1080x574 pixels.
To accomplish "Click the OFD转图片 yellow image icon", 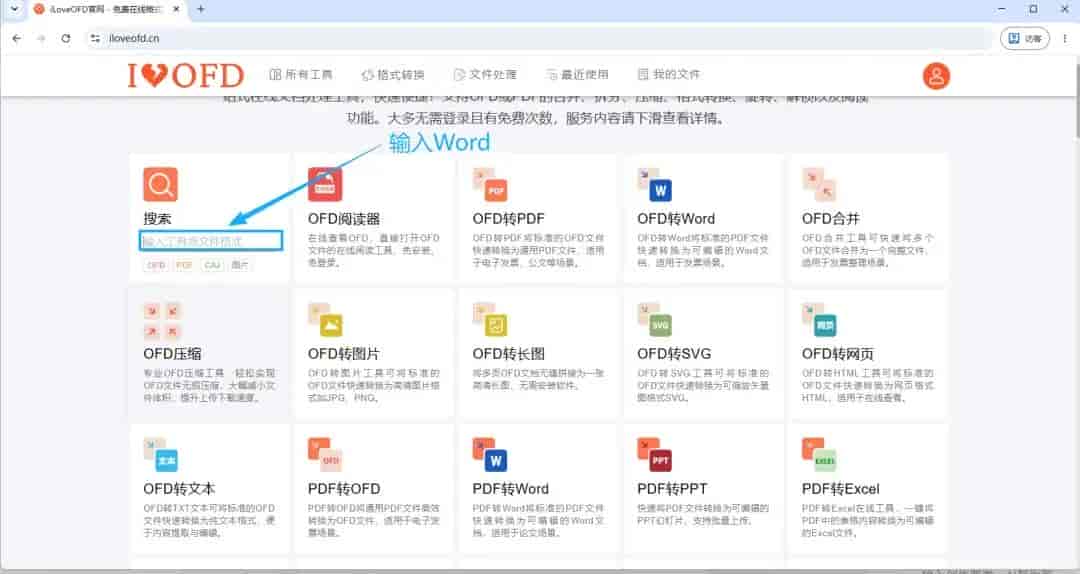I will click(325, 319).
